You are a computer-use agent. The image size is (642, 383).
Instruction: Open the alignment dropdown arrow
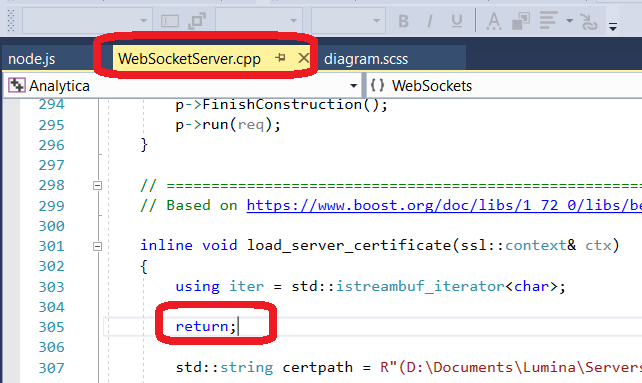point(569,20)
